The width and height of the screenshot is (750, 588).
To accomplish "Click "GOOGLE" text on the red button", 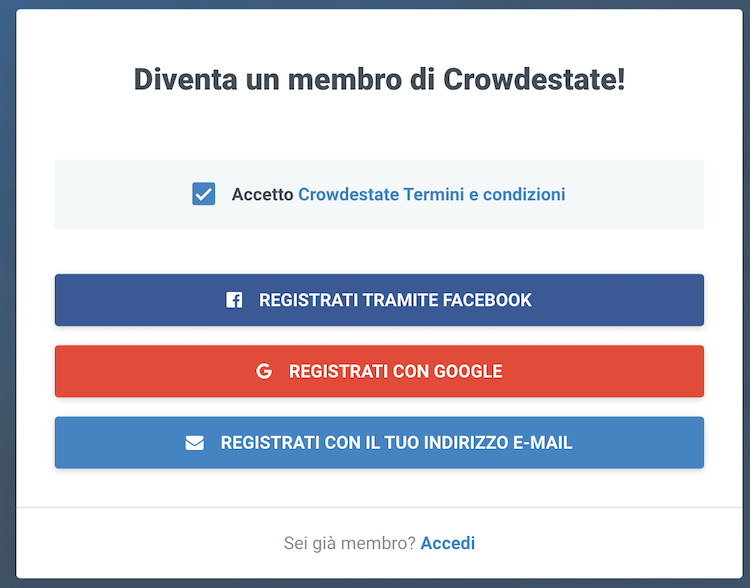I will (467, 371).
